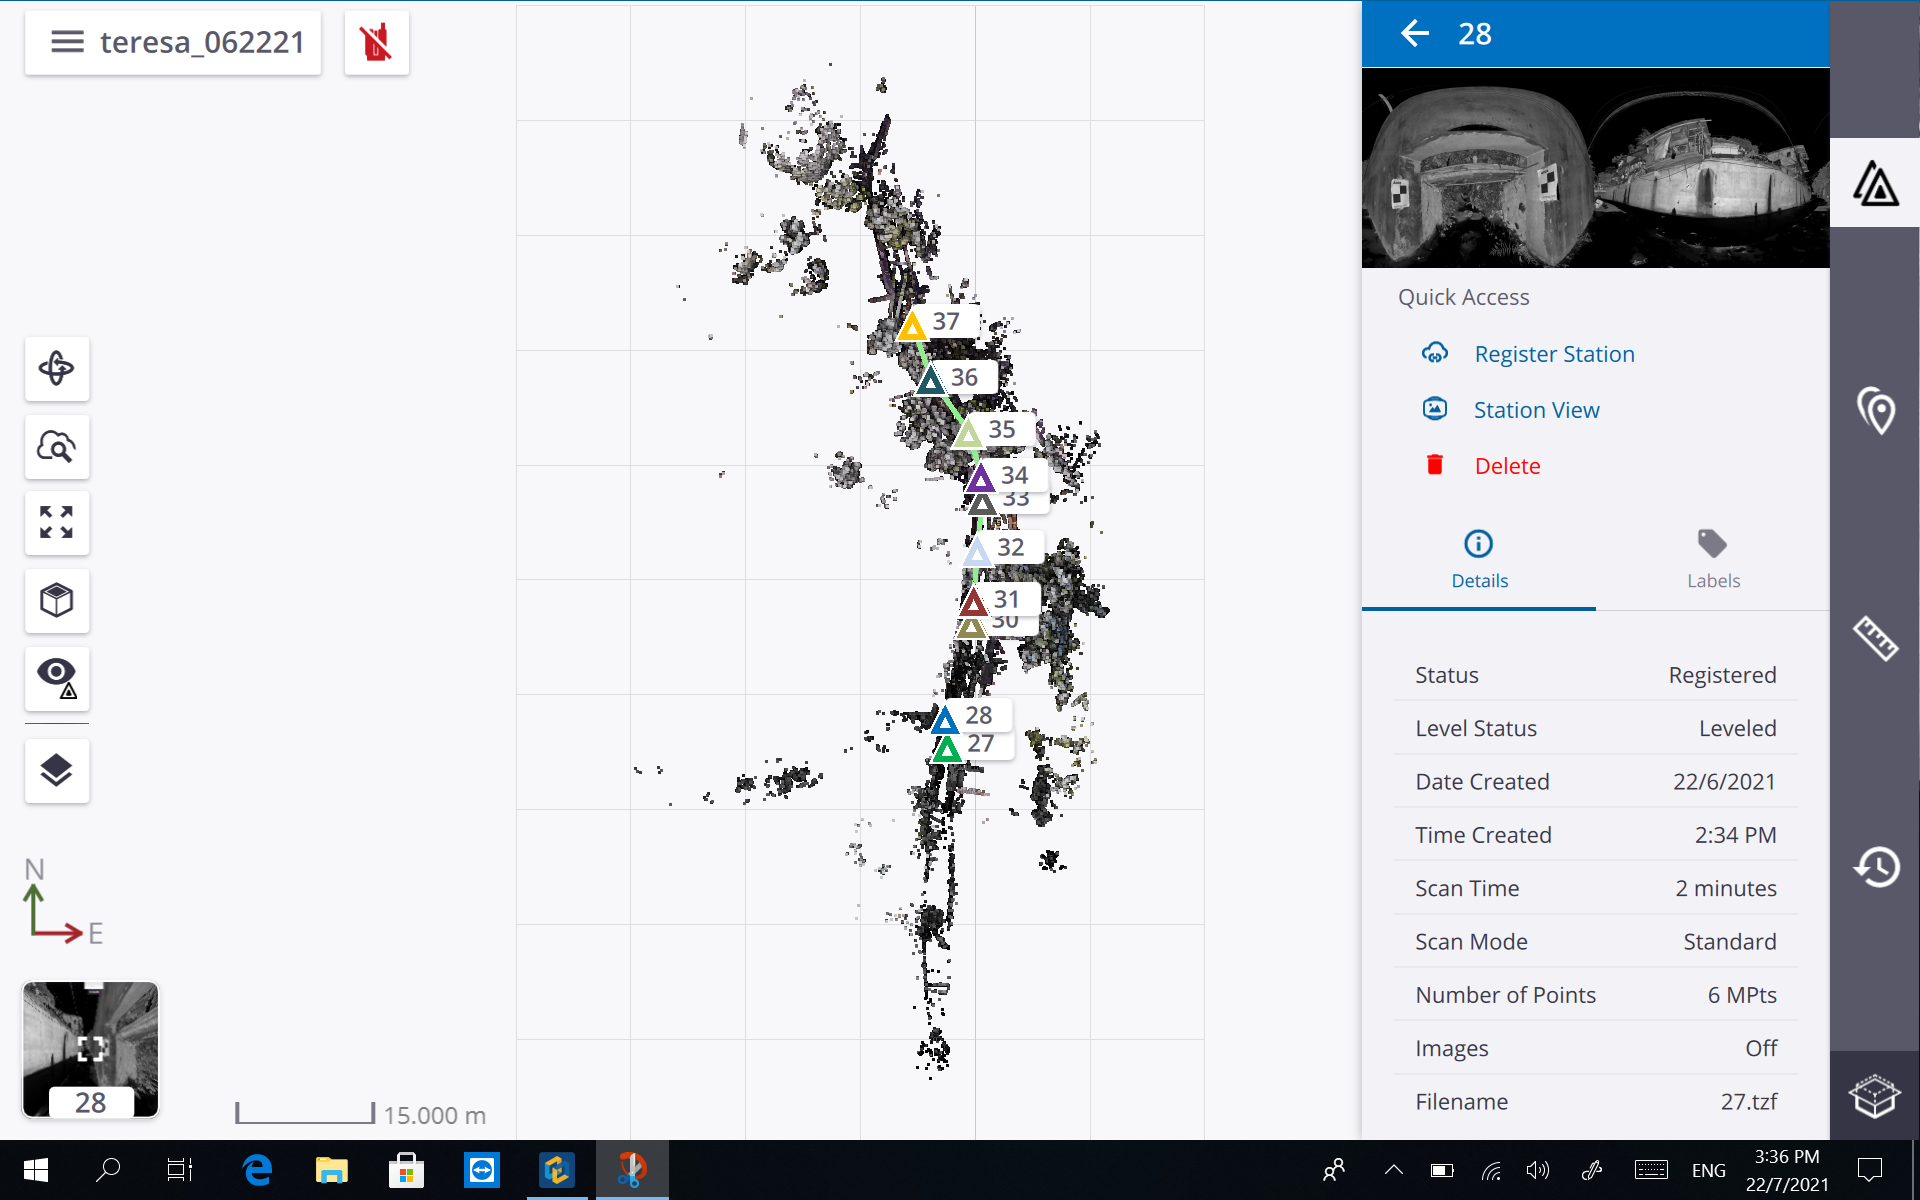Viewport: 1920px width, 1200px height.
Task: Switch to the Labels tab
Action: (x=1712, y=560)
